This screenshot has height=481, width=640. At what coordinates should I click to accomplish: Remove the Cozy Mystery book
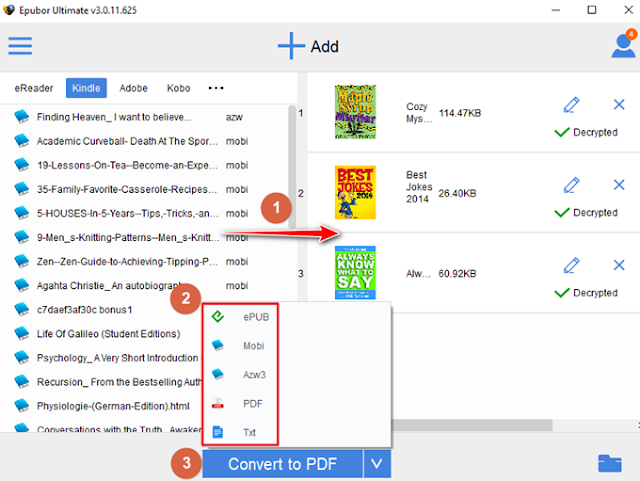(x=619, y=105)
